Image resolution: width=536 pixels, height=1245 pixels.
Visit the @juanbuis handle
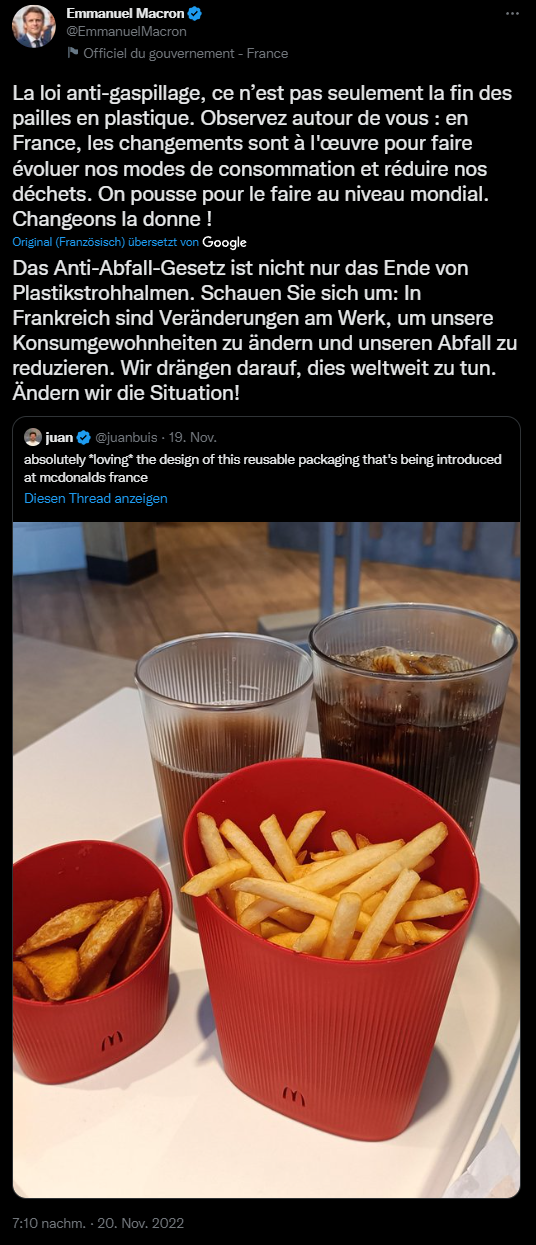127,438
